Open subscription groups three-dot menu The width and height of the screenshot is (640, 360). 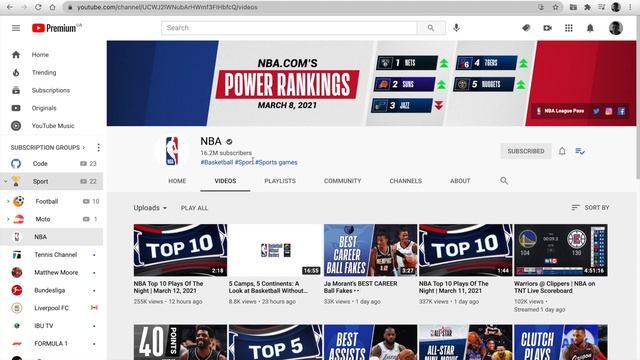(98, 147)
